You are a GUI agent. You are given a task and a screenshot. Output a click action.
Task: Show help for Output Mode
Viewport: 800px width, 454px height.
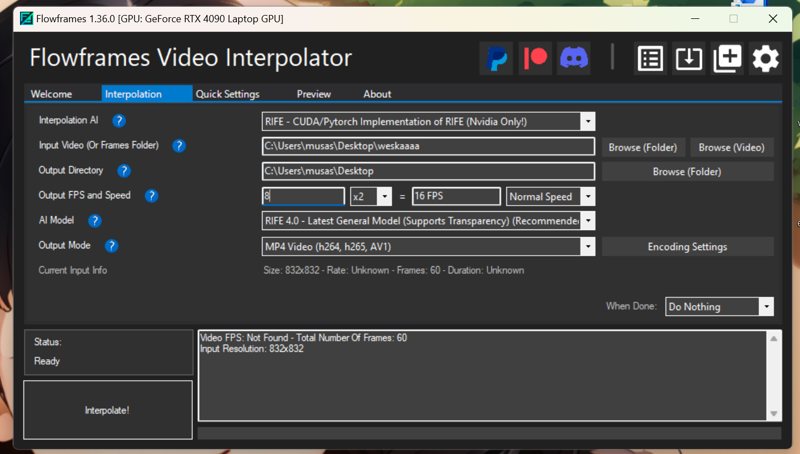pyautogui.click(x=111, y=246)
